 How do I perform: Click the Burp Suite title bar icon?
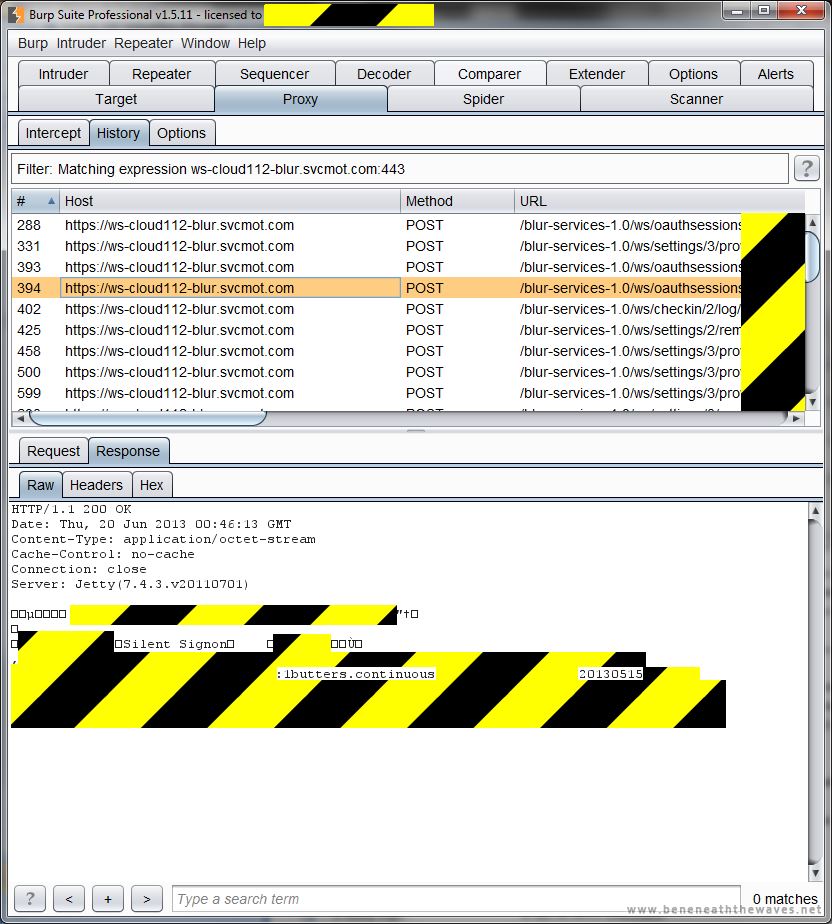tap(17, 14)
